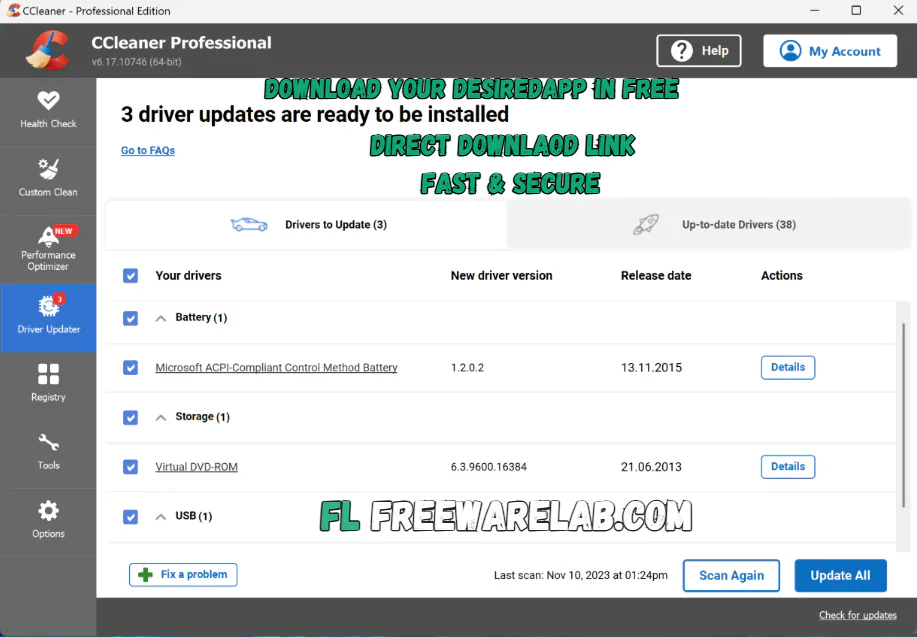Open CCleaner Options
The height and width of the screenshot is (637, 917).
[47, 521]
